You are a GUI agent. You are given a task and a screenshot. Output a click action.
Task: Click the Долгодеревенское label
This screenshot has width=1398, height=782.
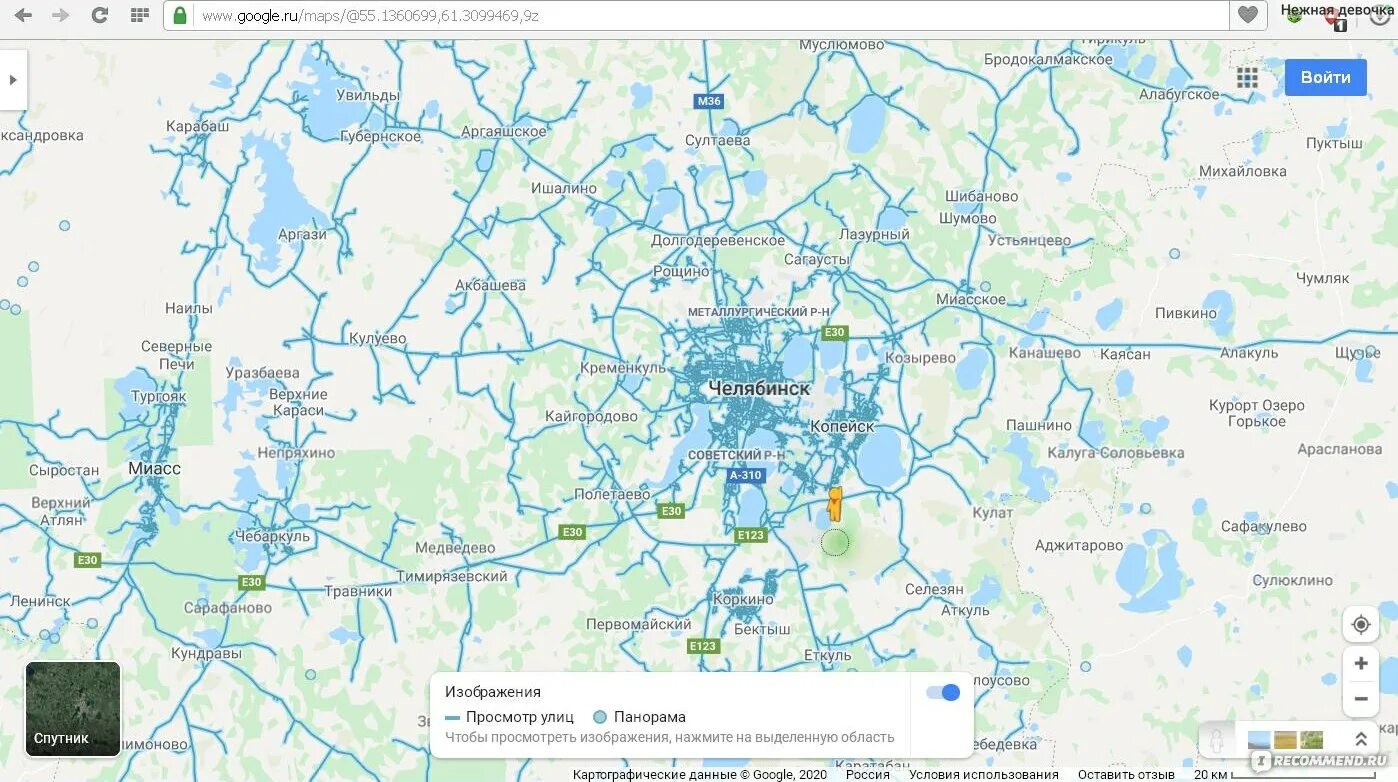[x=718, y=240]
